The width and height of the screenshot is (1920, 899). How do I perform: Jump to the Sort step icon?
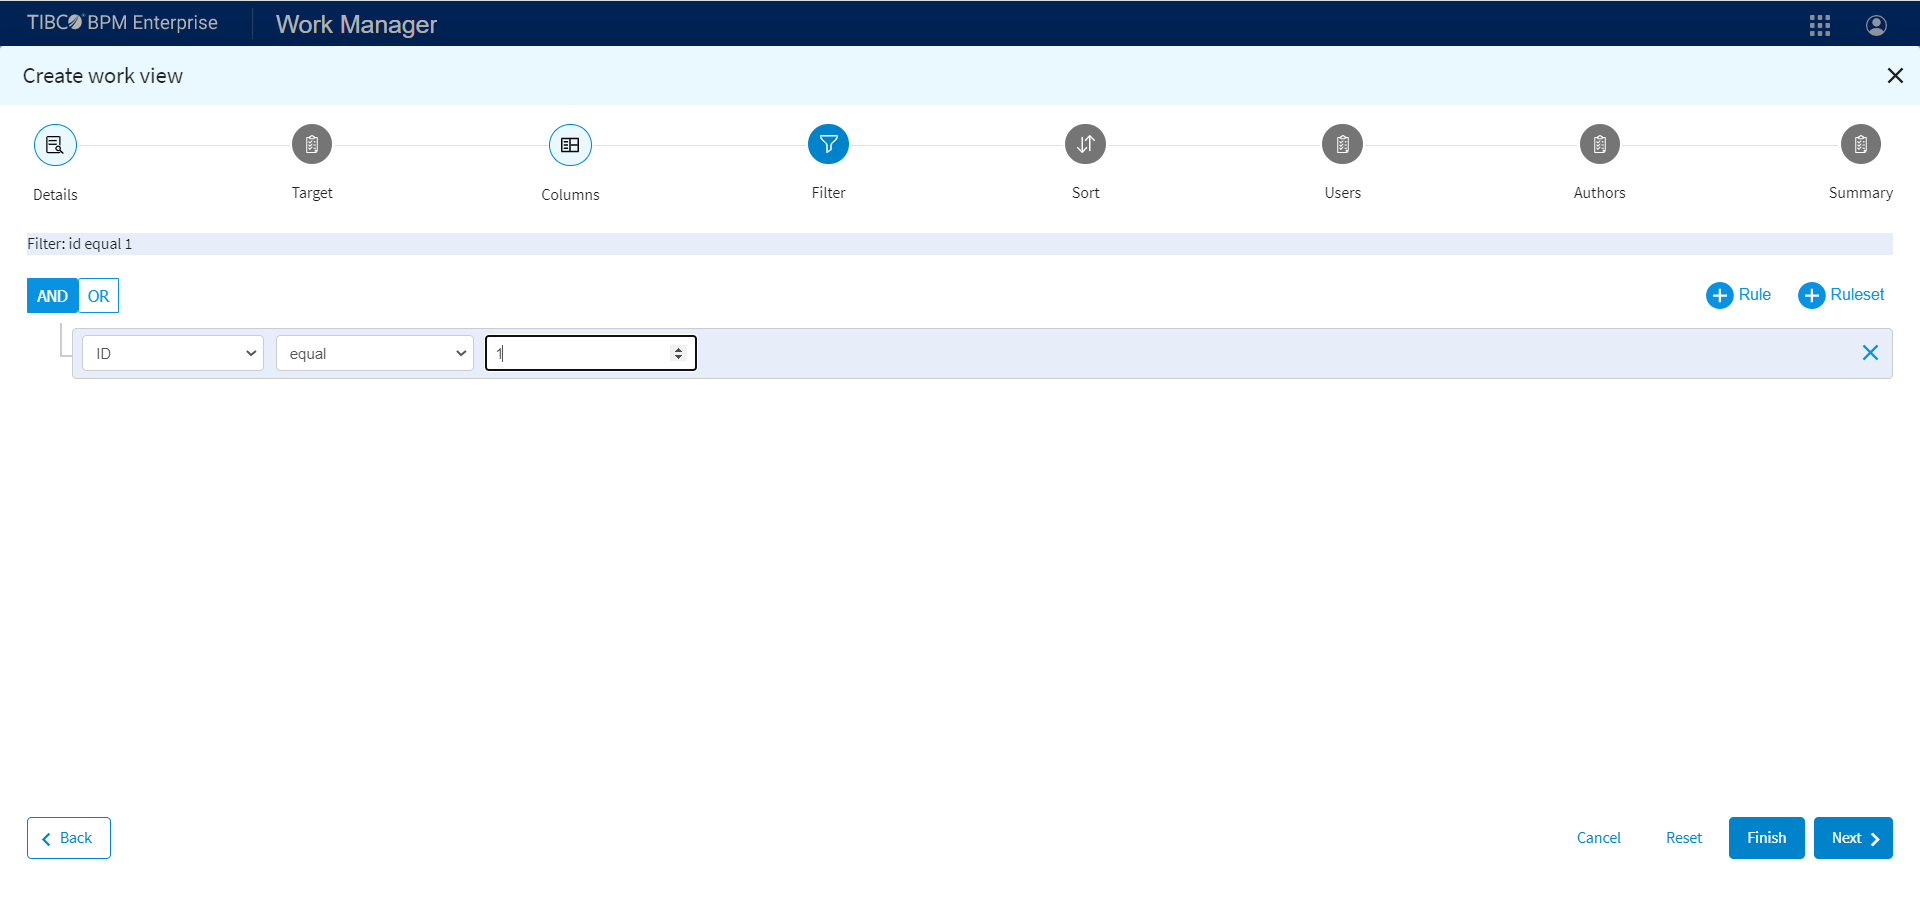click(1085, 145)
